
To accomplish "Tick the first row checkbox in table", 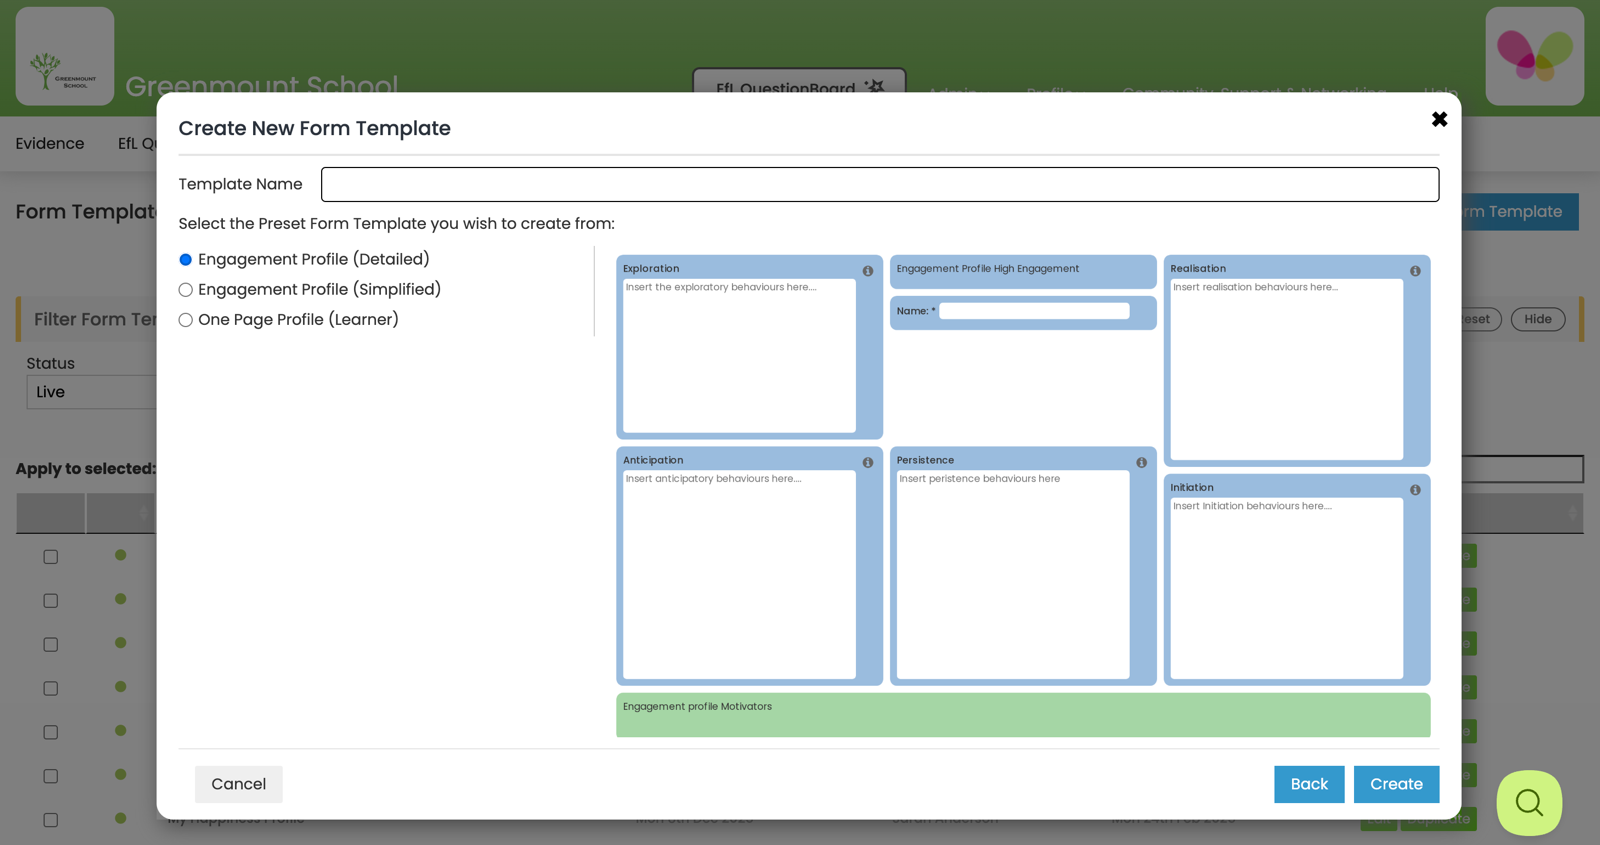I will 51,557.
